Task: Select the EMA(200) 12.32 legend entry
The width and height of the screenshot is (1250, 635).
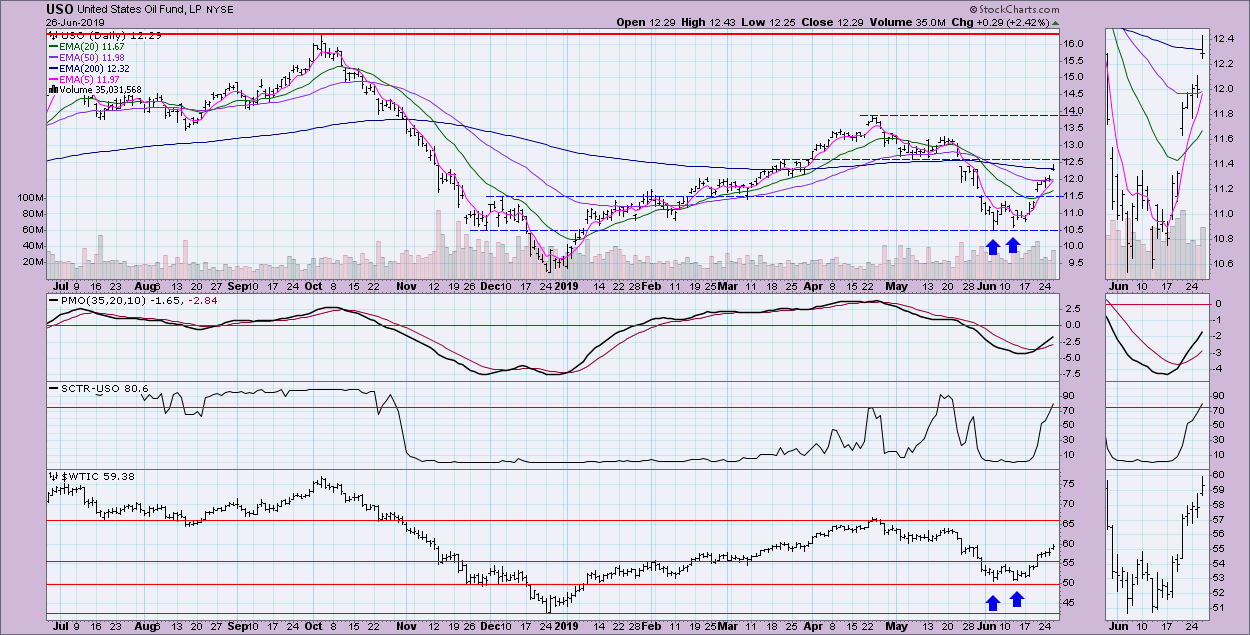Action: pos(94,68)
